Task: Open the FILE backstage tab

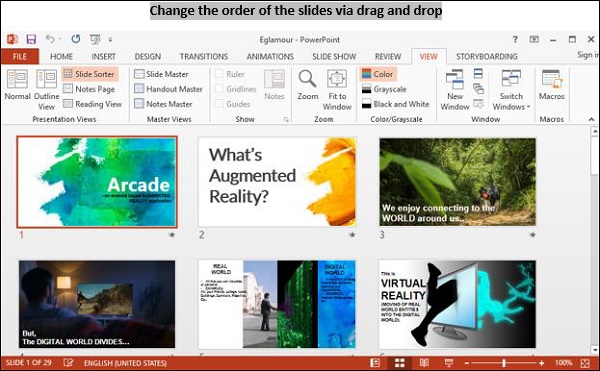Action: pos(20,57)
